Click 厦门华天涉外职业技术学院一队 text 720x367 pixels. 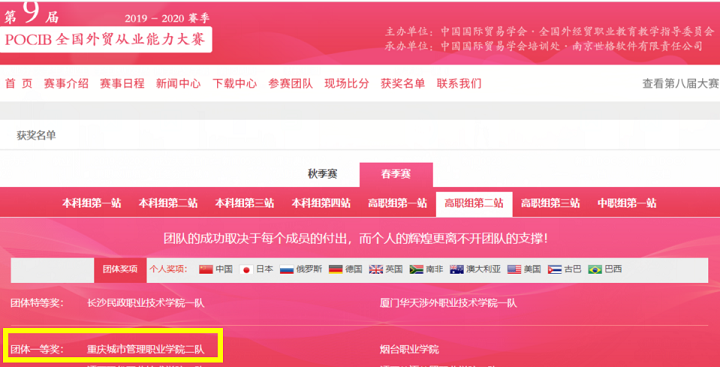(448, 303)
